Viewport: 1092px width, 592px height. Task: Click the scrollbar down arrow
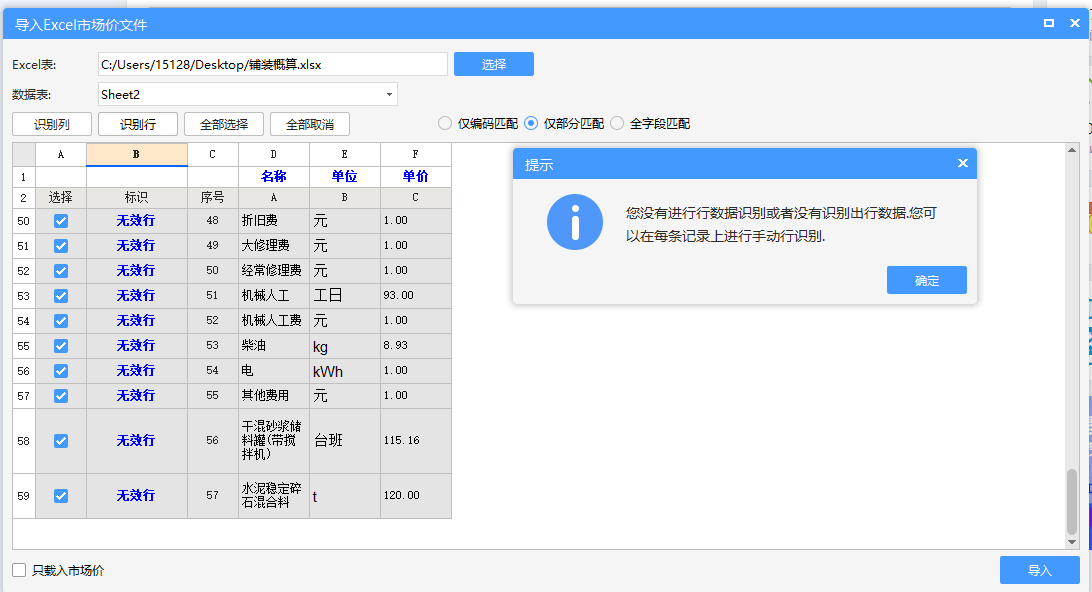(1072, 542)
